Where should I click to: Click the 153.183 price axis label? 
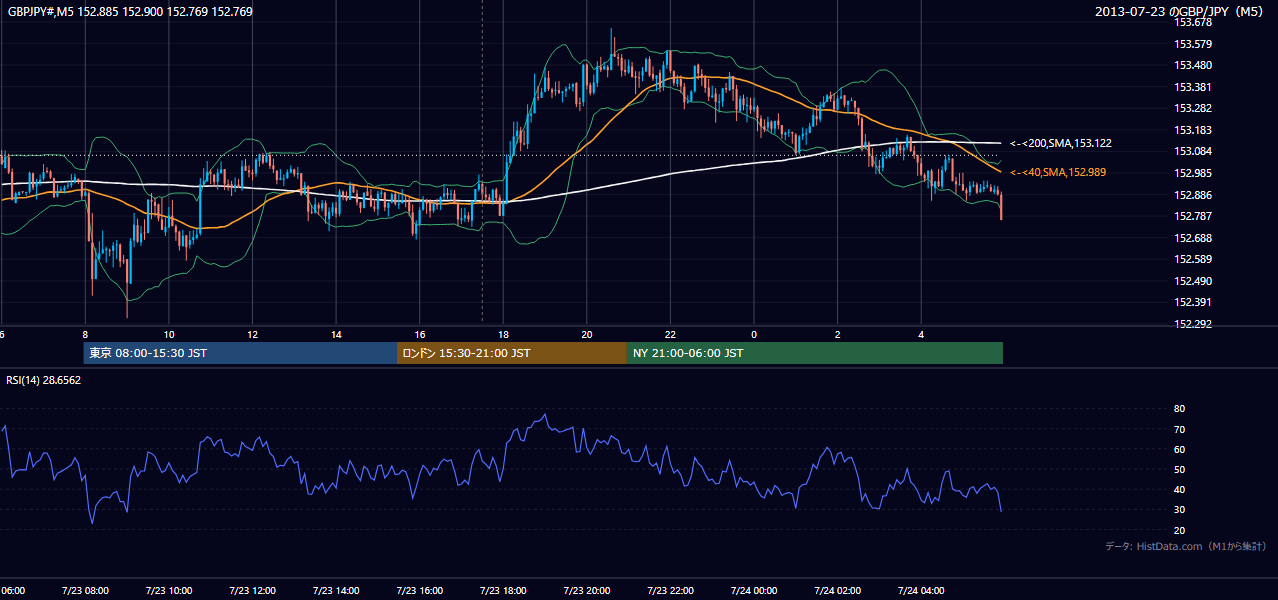(x=1194, y=130)
